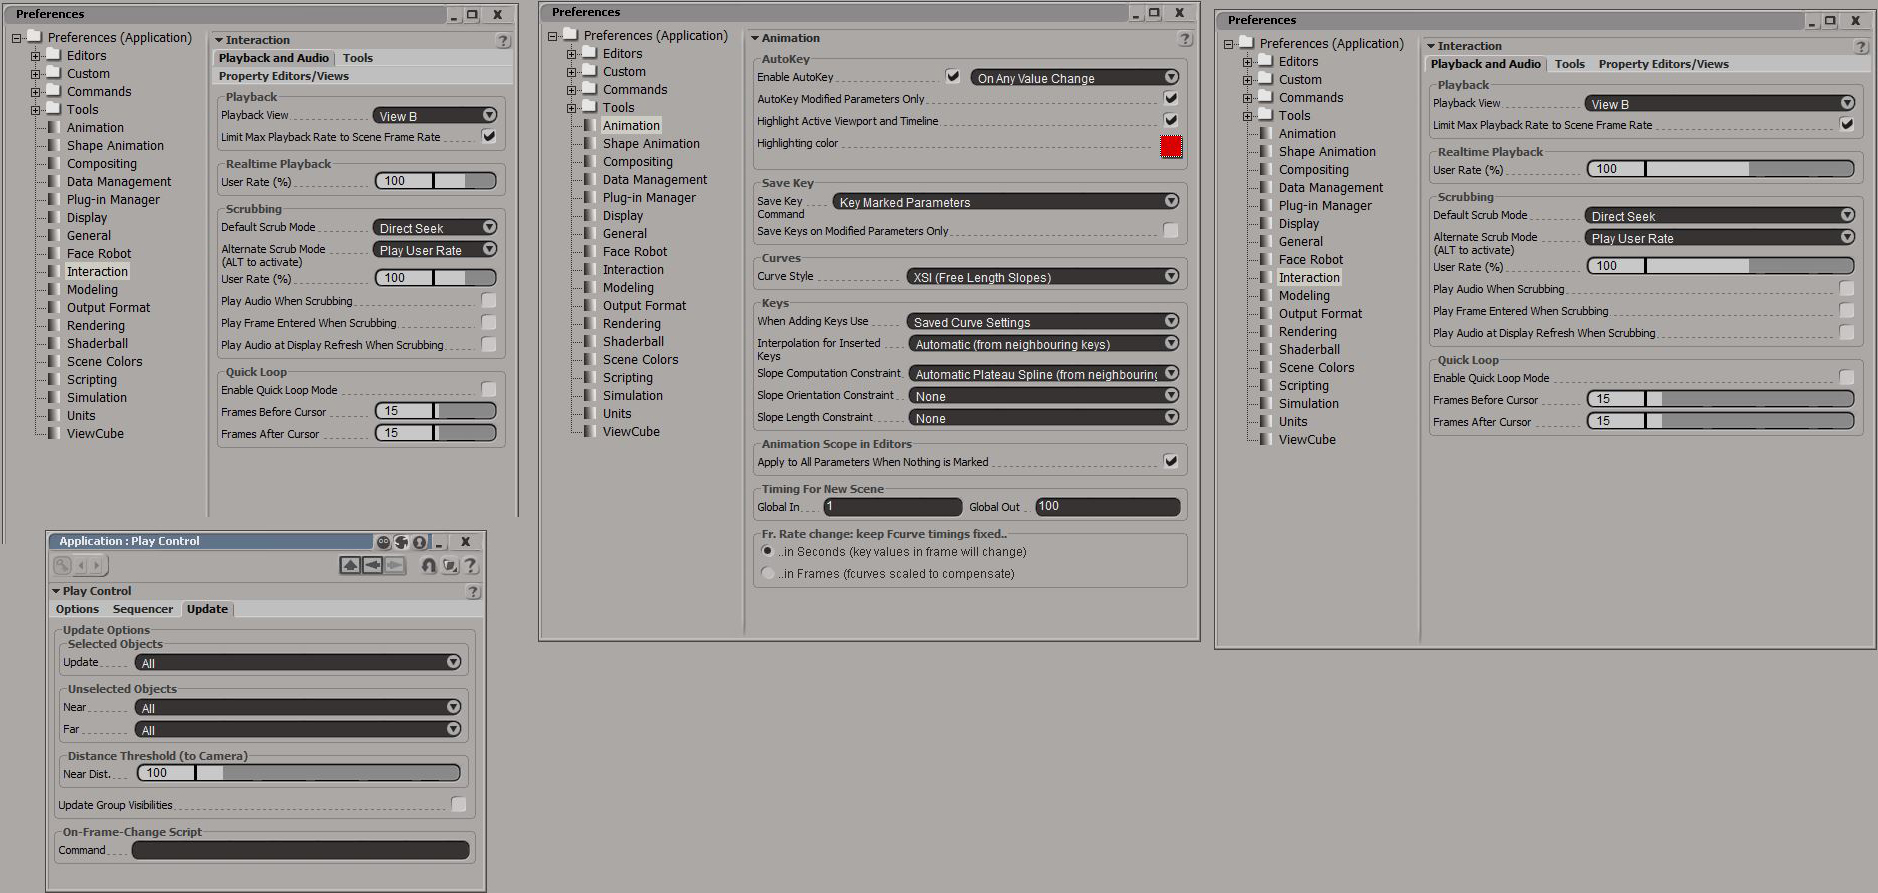Open the Curve Style dropdown
This screenshot has width=1878, height=893.
pos(1044,277)
